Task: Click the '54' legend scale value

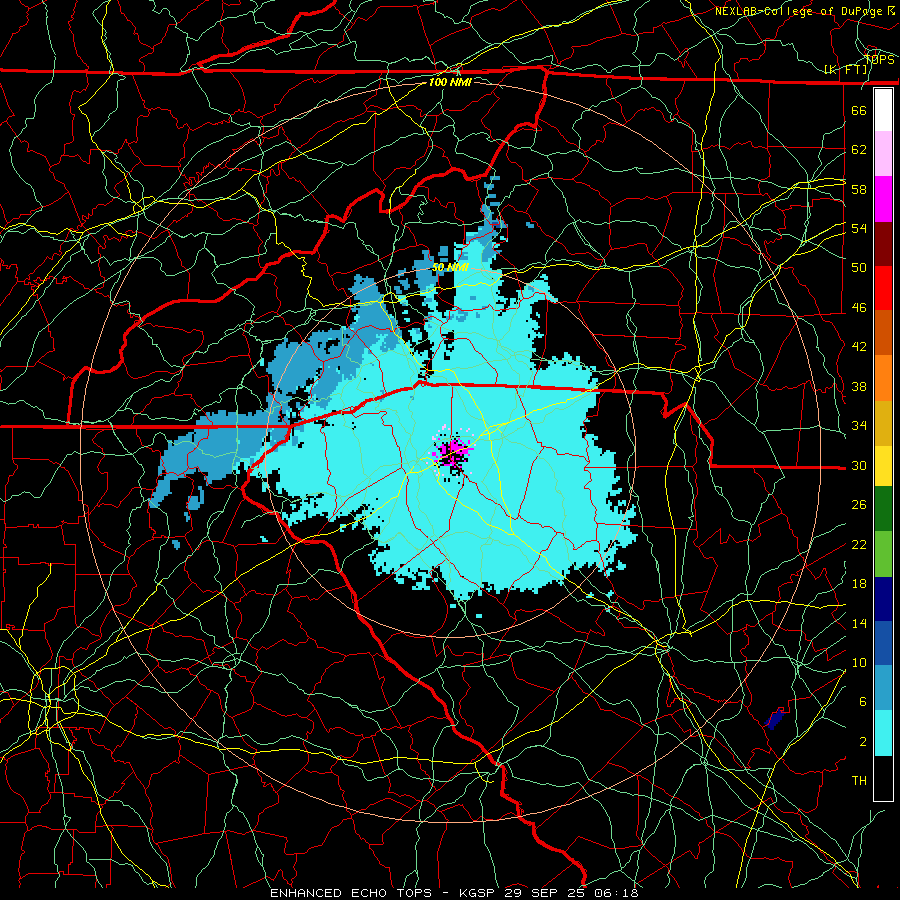Action: pos(859,228)
